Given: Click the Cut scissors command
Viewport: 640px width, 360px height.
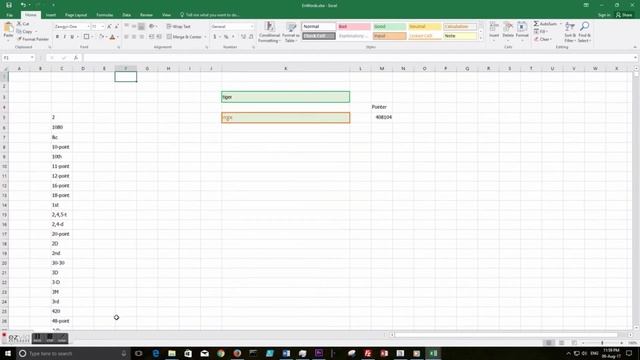Looking at the screenshot, I should point(23,24).
